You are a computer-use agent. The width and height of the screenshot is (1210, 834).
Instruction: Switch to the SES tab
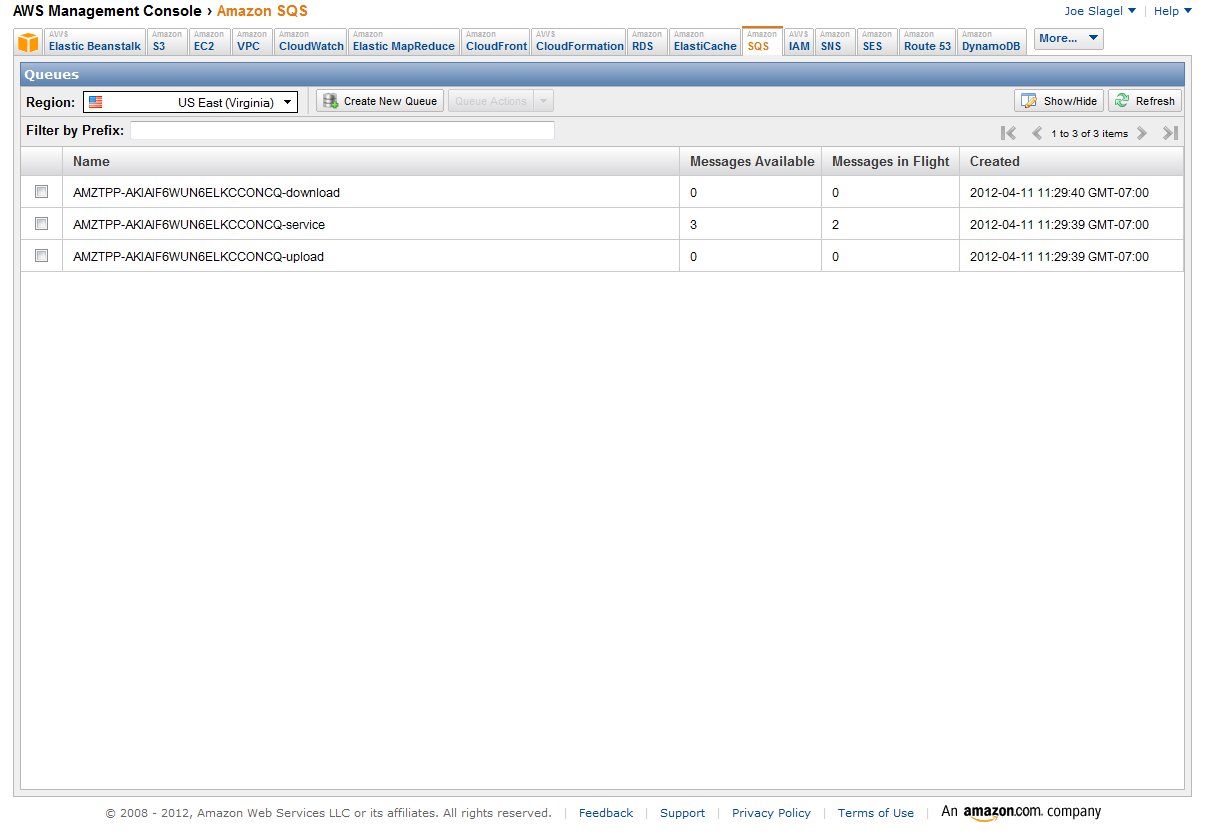click(x=878, y=42)
